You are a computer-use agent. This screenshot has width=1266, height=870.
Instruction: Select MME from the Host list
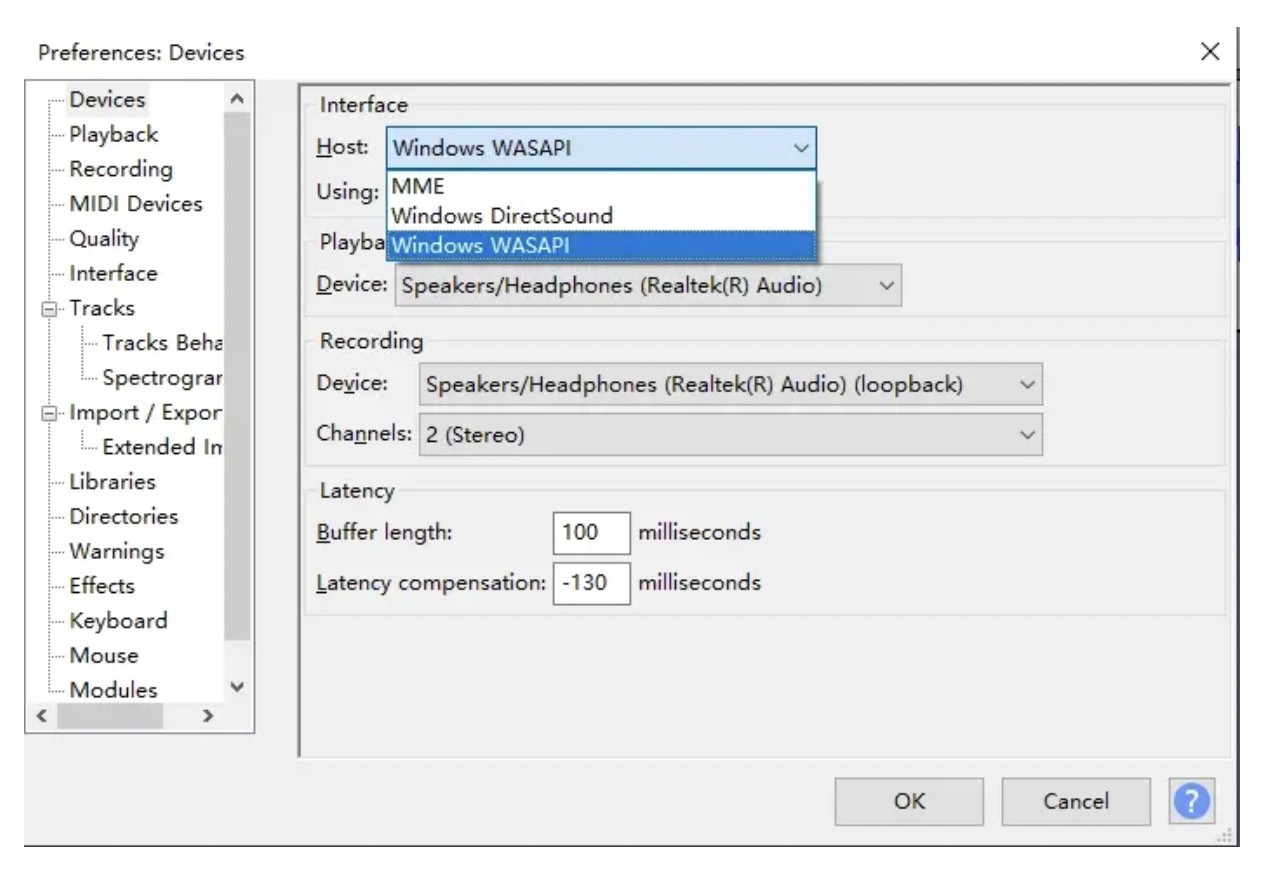(601, 186)
